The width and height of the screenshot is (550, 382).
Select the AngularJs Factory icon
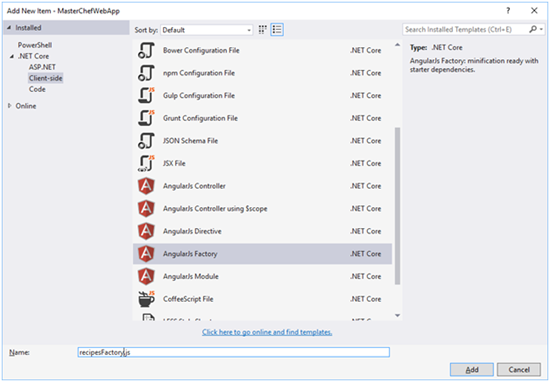pyautogui.click(x=146, y=254)
